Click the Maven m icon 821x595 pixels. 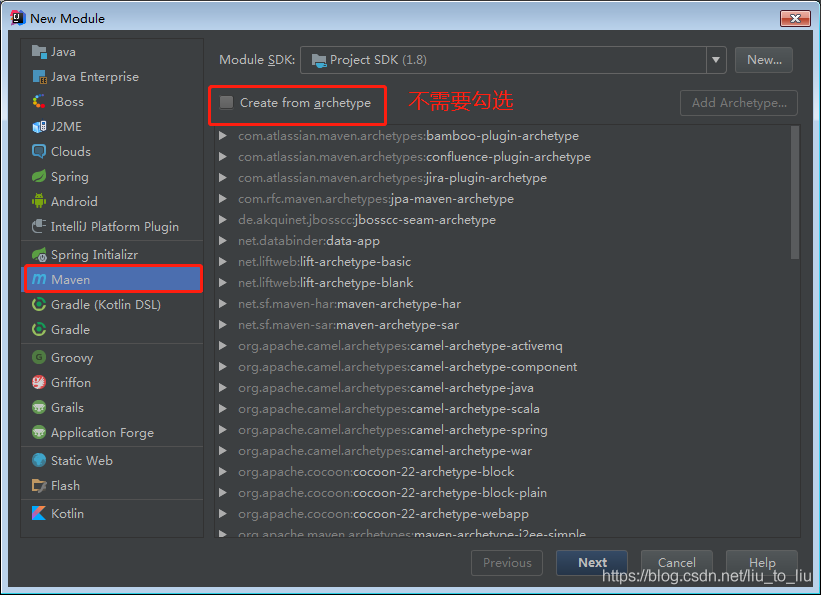(39, 280)
